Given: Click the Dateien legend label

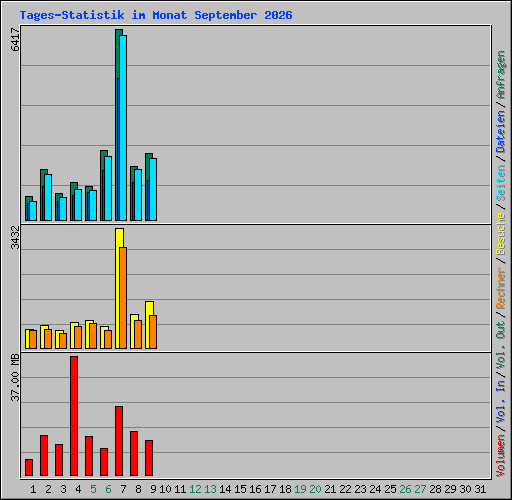Looking at the screenshot, I should click(501, 131).
